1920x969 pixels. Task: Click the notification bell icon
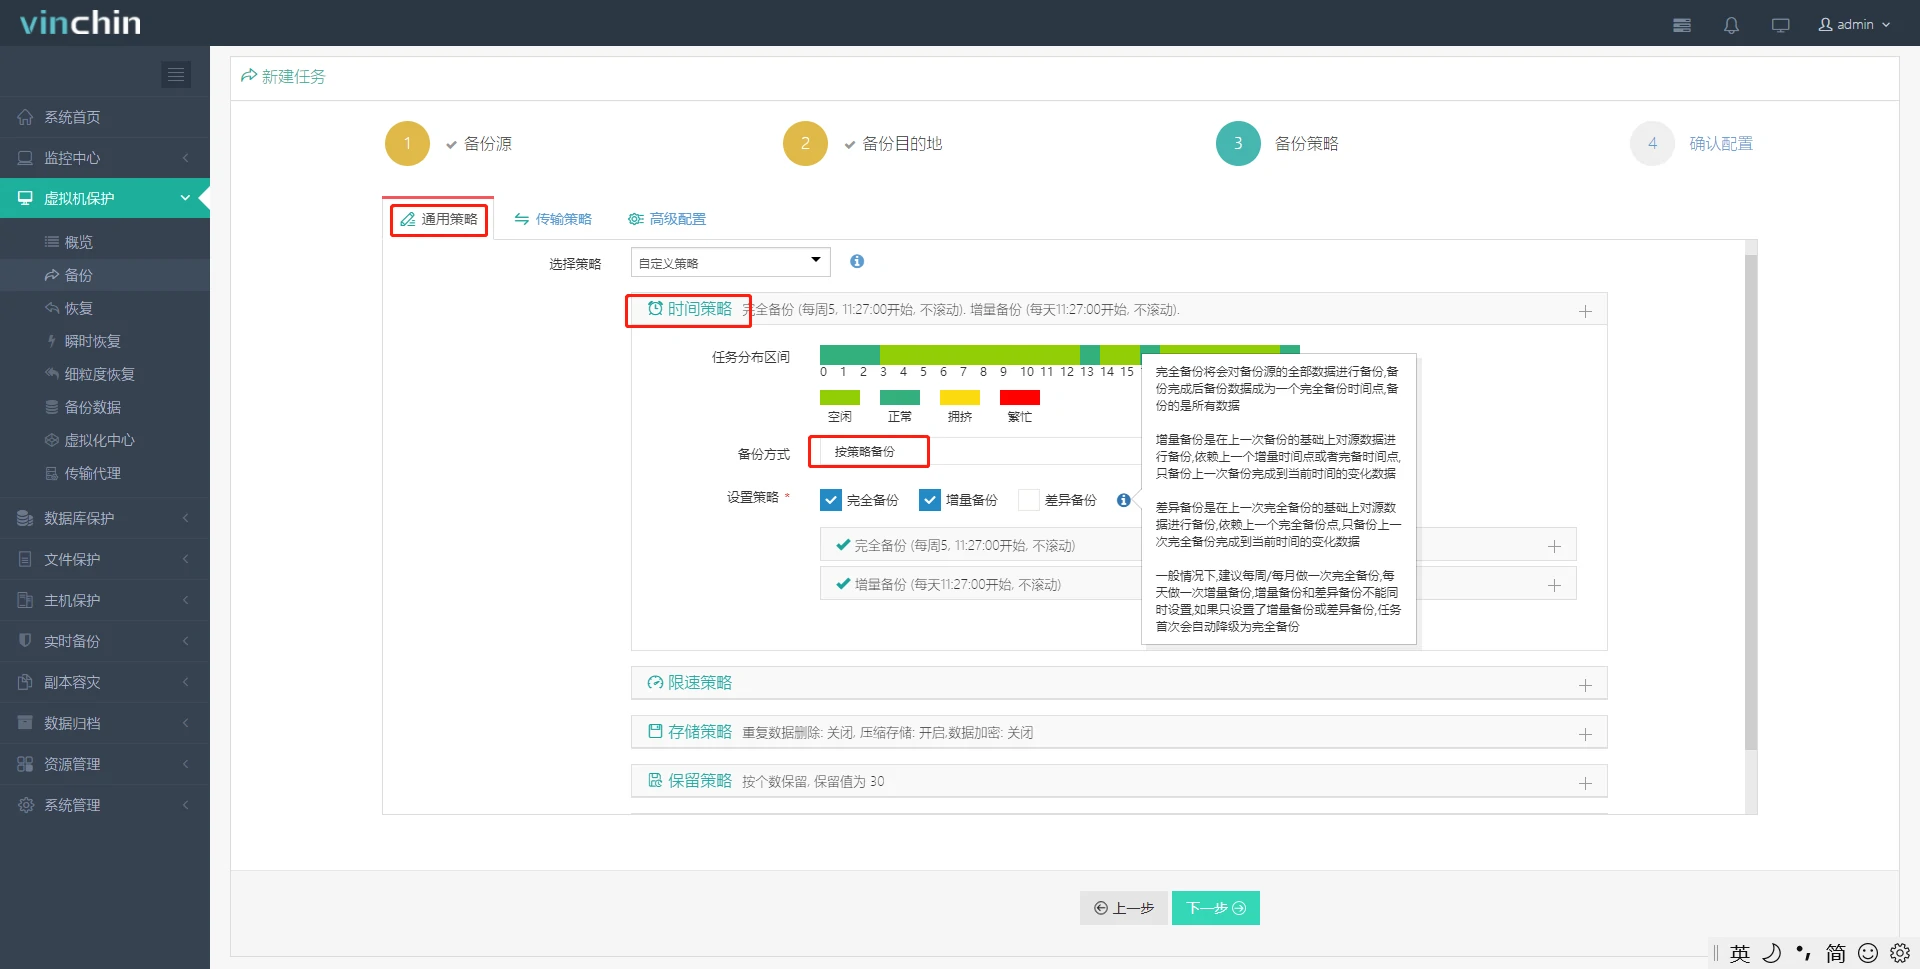click(x=1731, y=25)
